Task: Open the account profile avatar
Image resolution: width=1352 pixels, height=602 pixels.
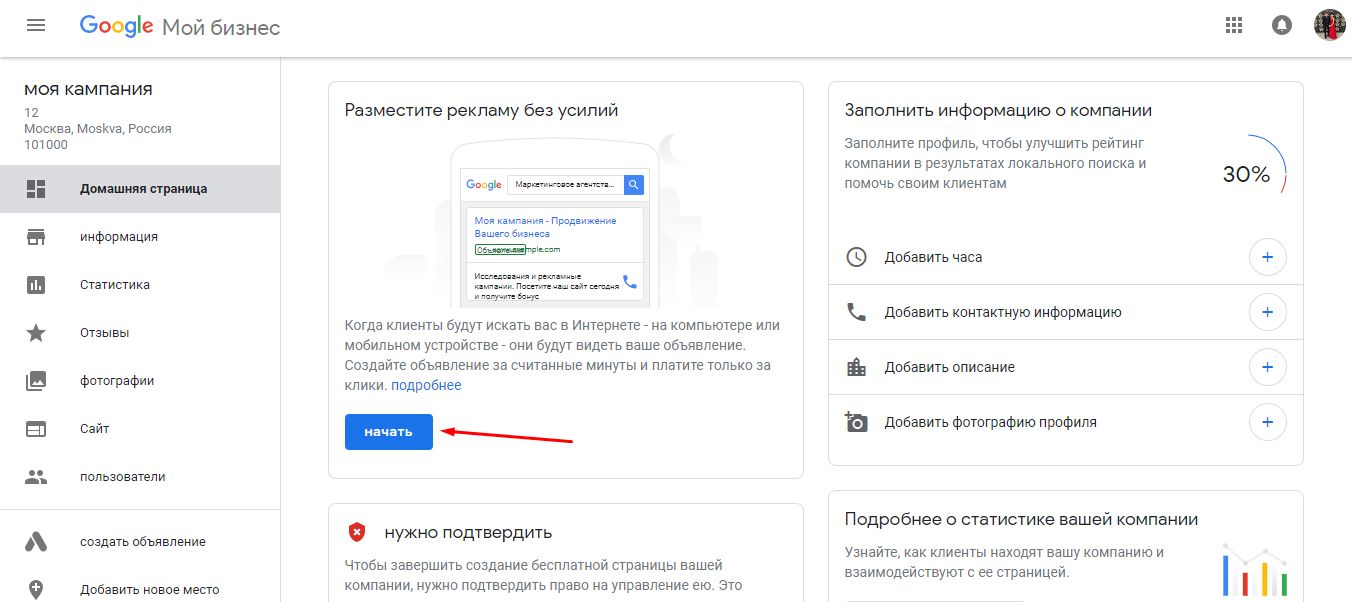Action: point(1330,26)
